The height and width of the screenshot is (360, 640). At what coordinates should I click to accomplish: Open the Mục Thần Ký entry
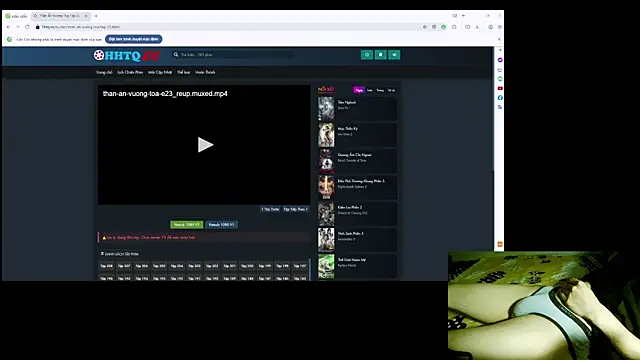[357, 135]
